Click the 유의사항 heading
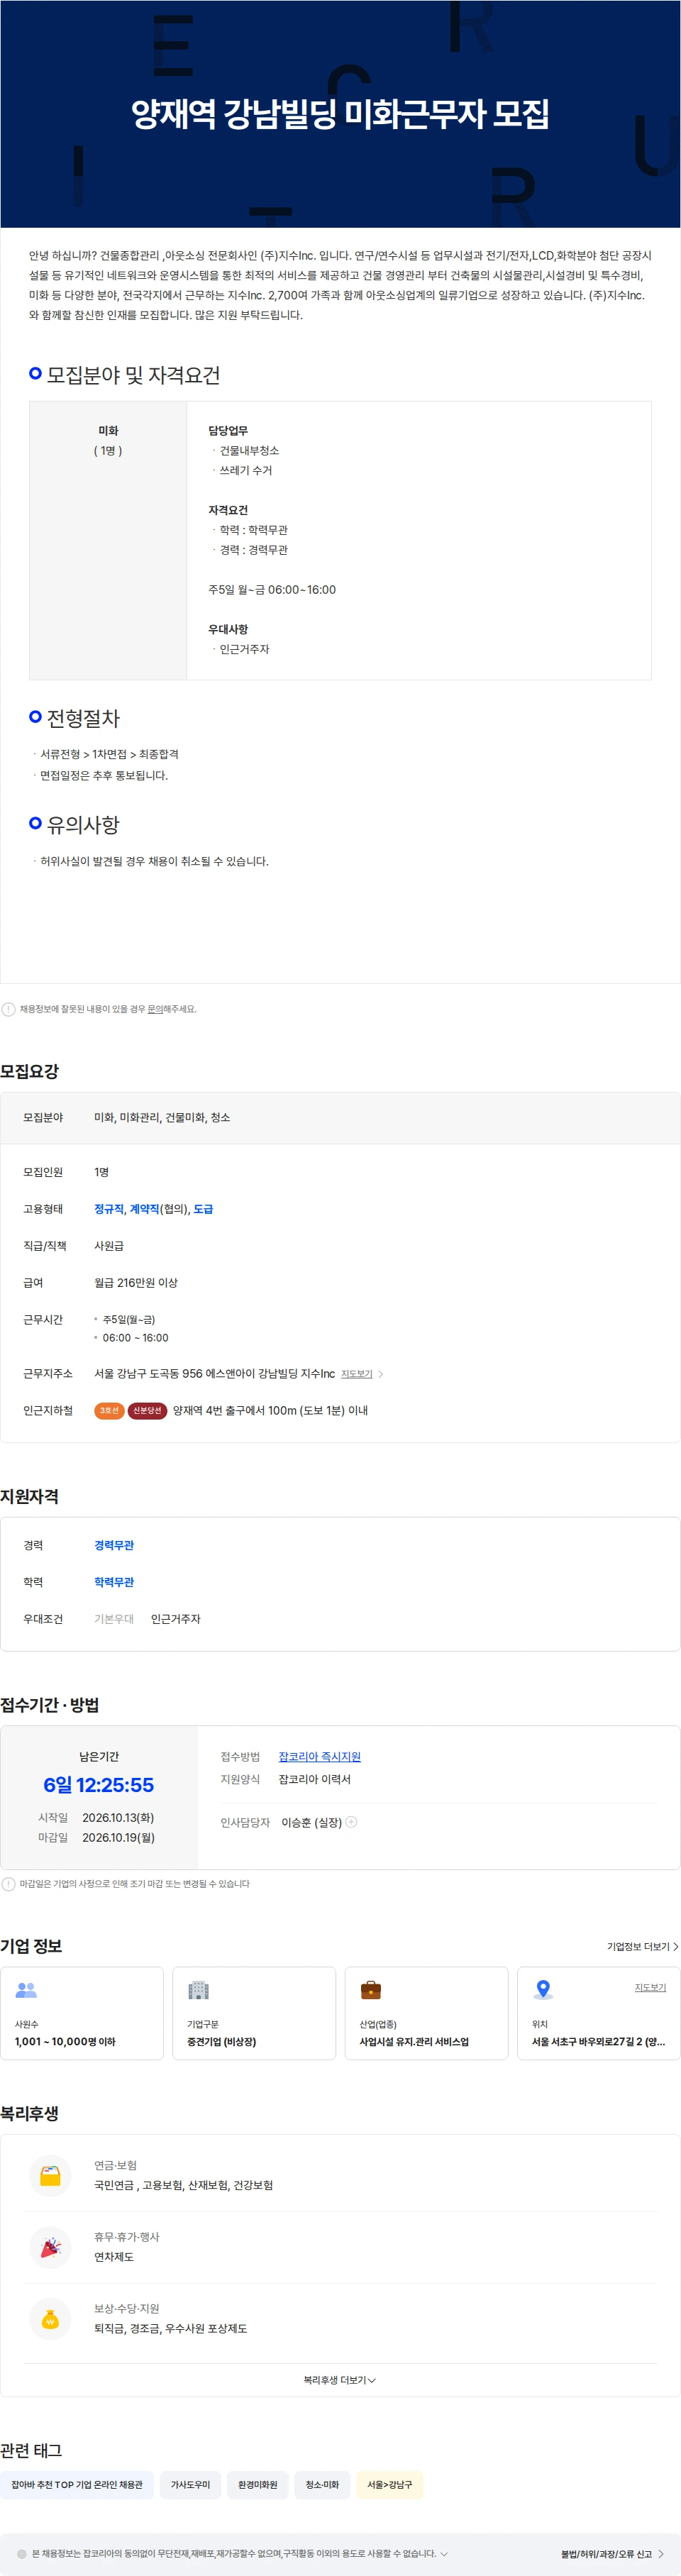 point(83,824)
